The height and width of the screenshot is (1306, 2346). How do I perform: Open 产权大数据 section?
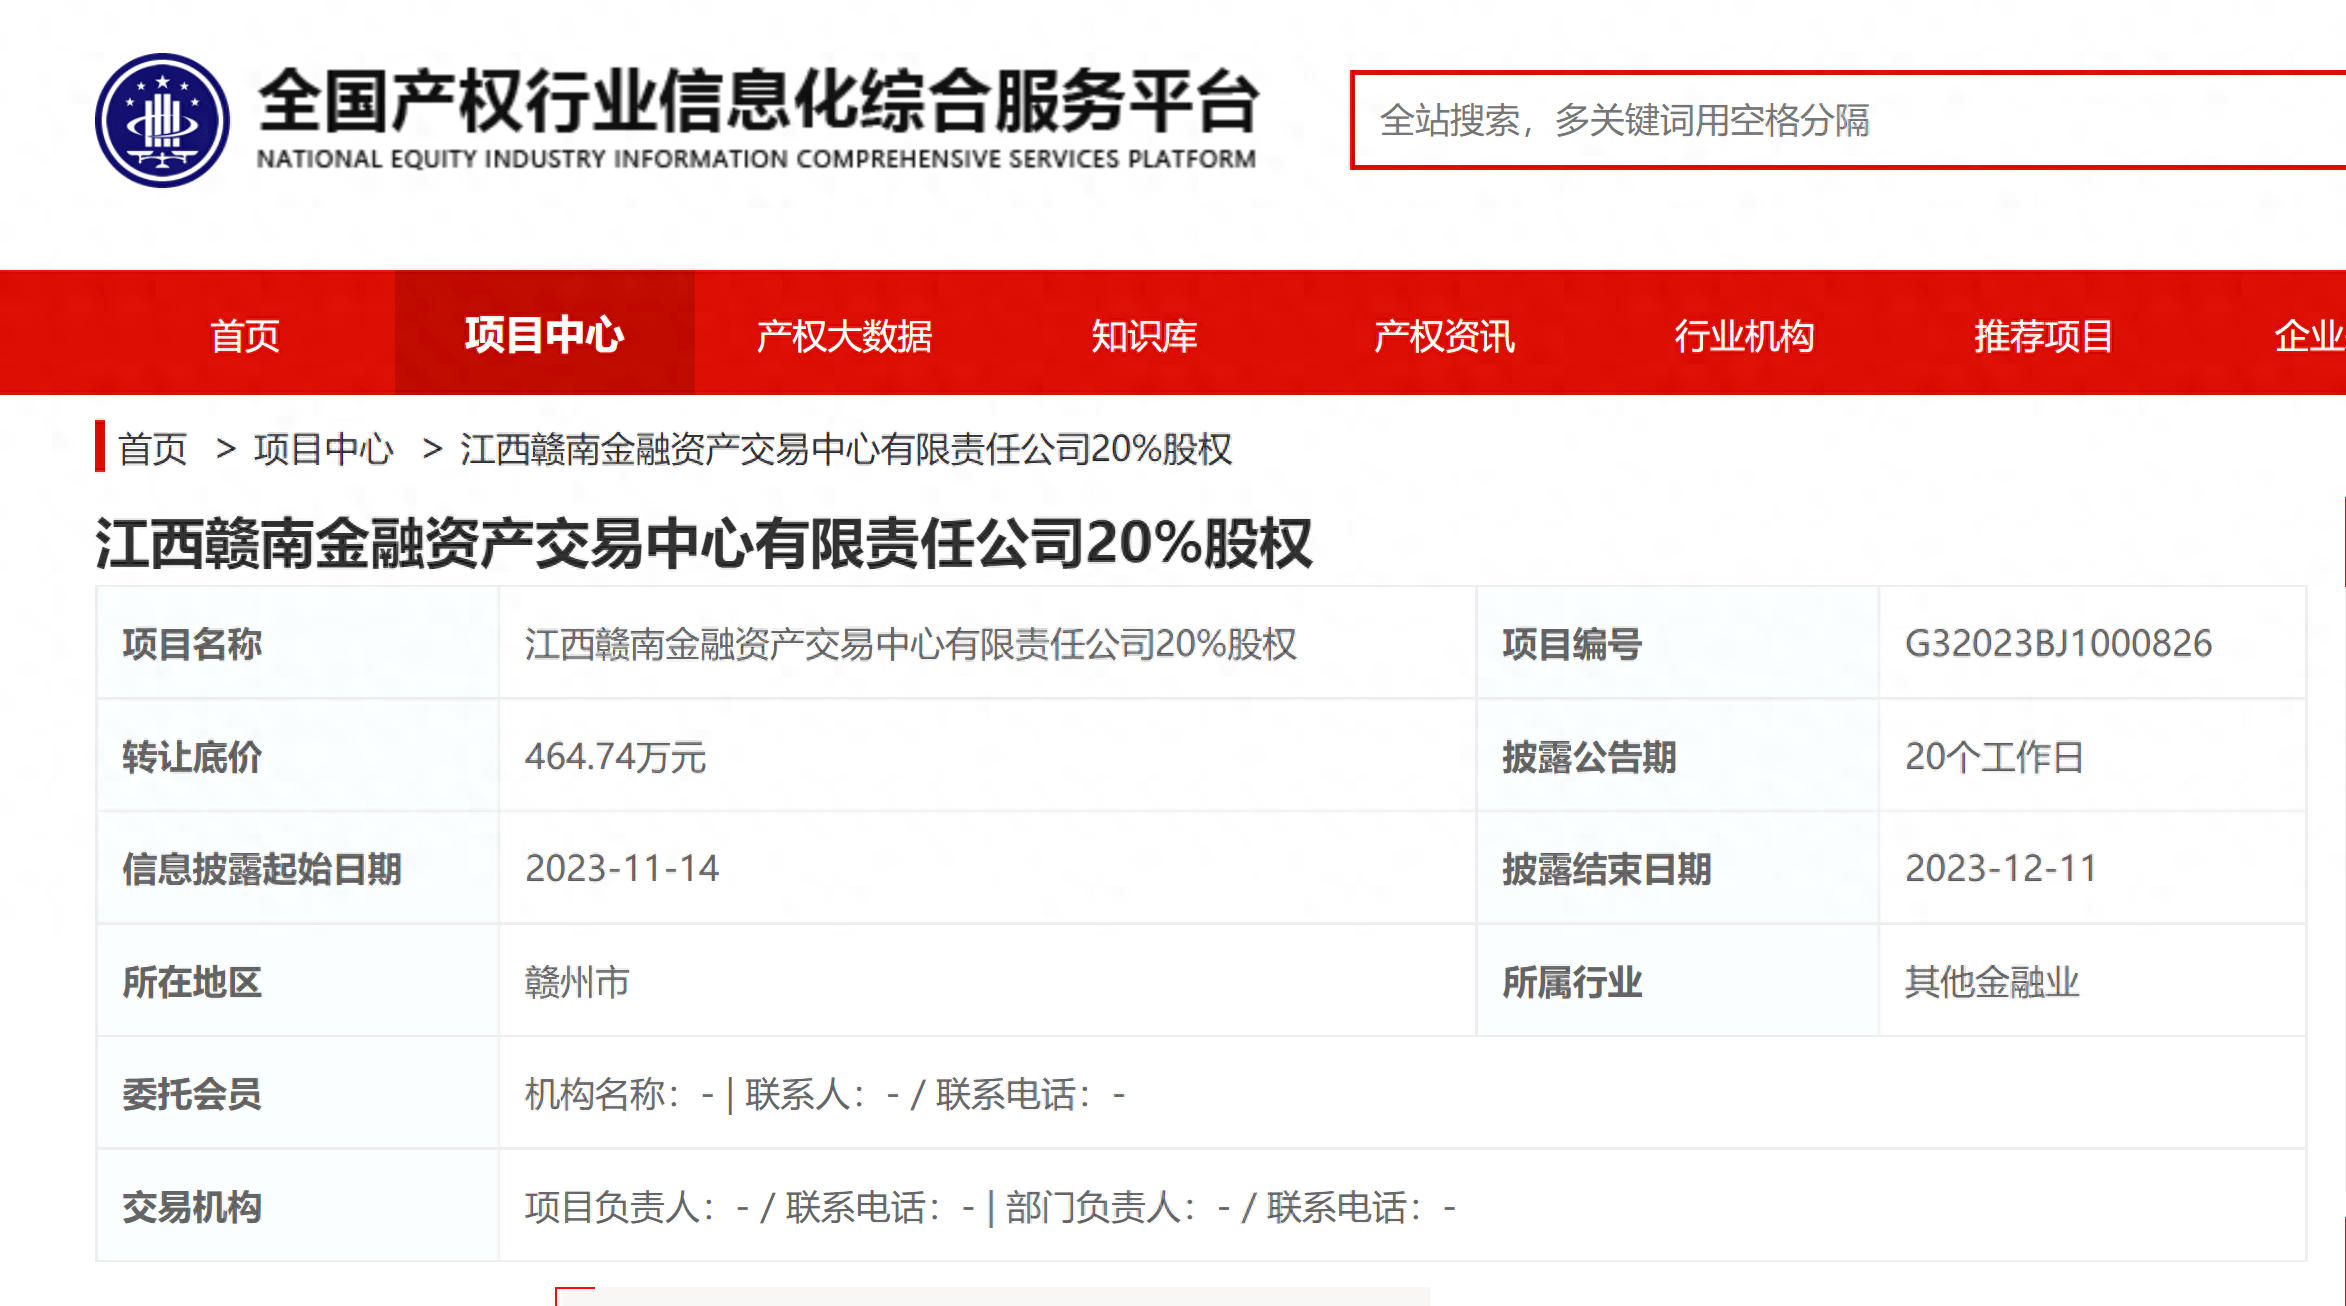click(844, 336)
